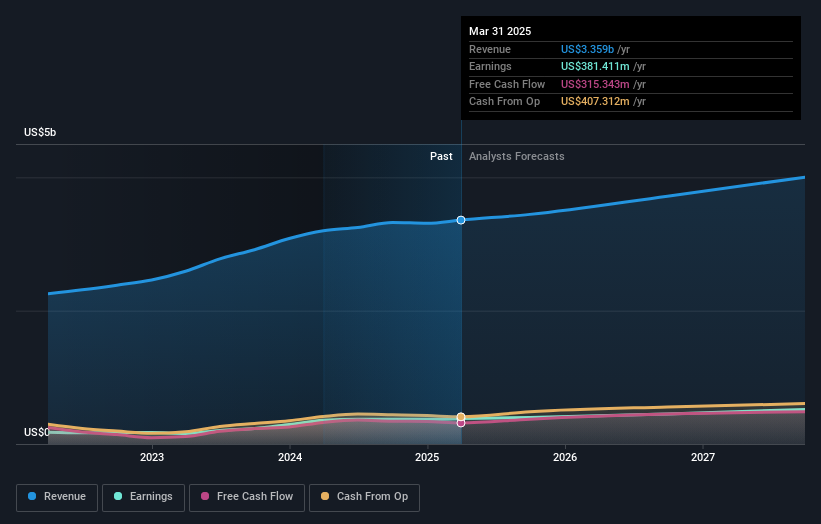
Task: Toggle the Revenue legend button
Action: pos(57,497)
